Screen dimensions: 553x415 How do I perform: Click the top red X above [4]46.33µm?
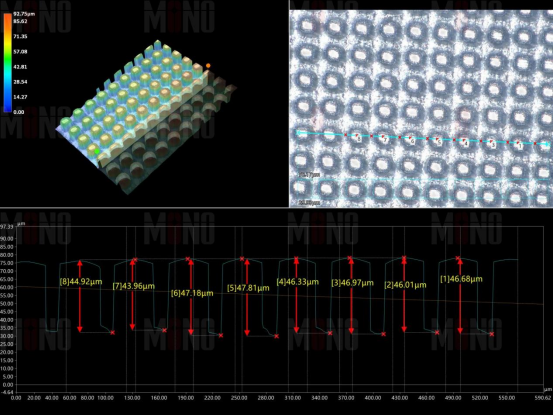point(296,258)
